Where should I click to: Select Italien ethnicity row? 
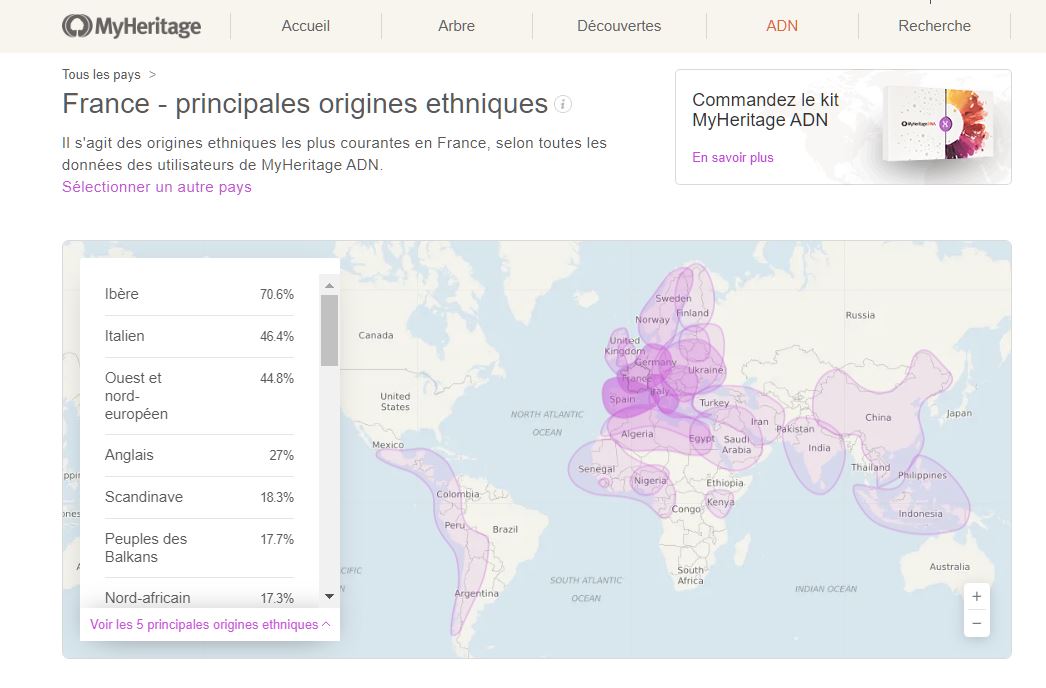tap(199, 336)
